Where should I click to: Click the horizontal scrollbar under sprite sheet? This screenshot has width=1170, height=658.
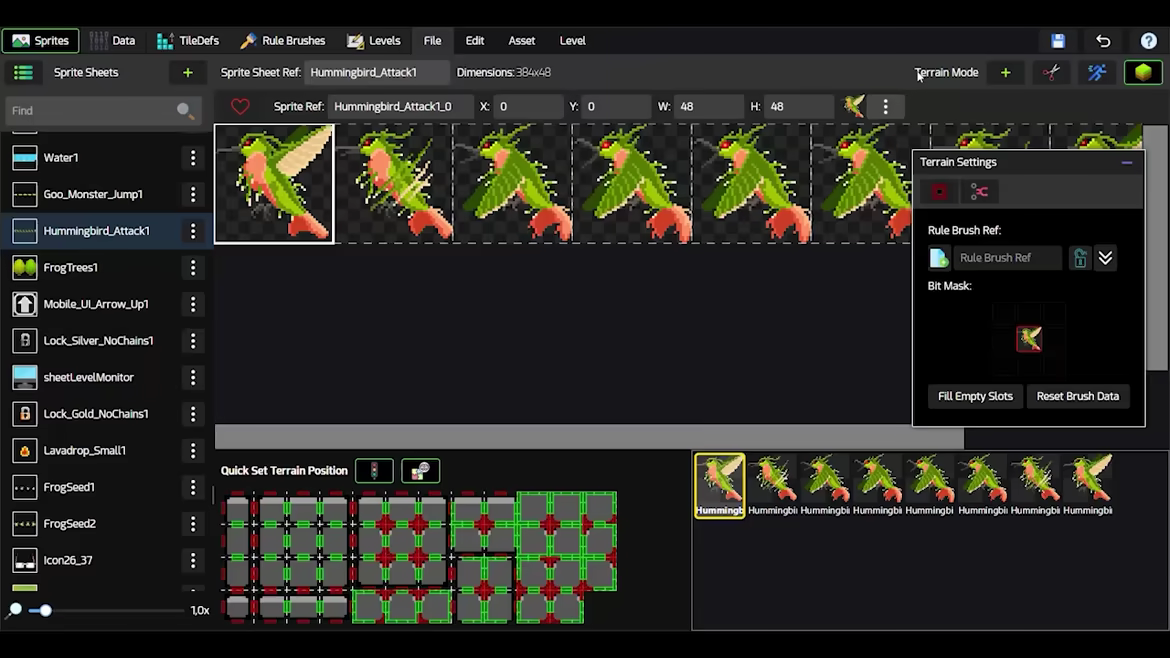pos(589,437)
